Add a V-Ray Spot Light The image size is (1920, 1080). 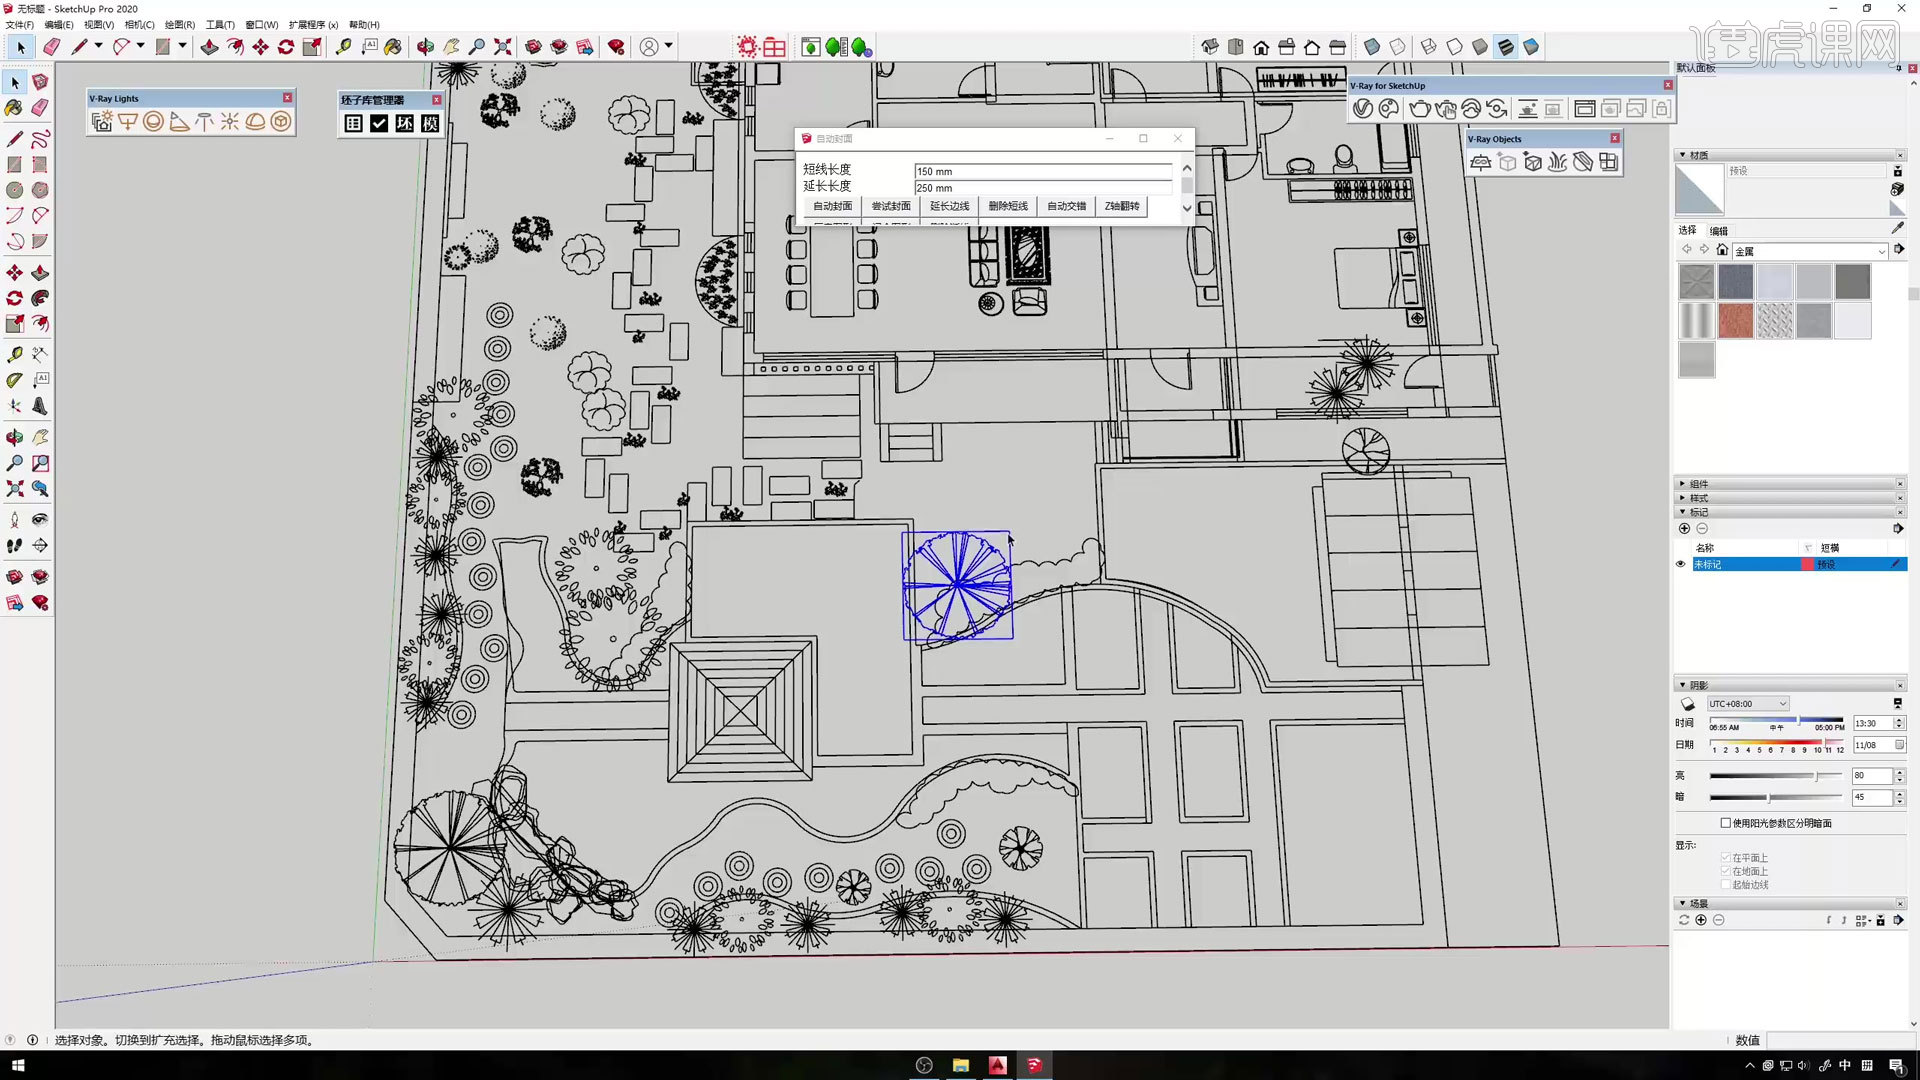pyautogui.click(x=179, y=121)
